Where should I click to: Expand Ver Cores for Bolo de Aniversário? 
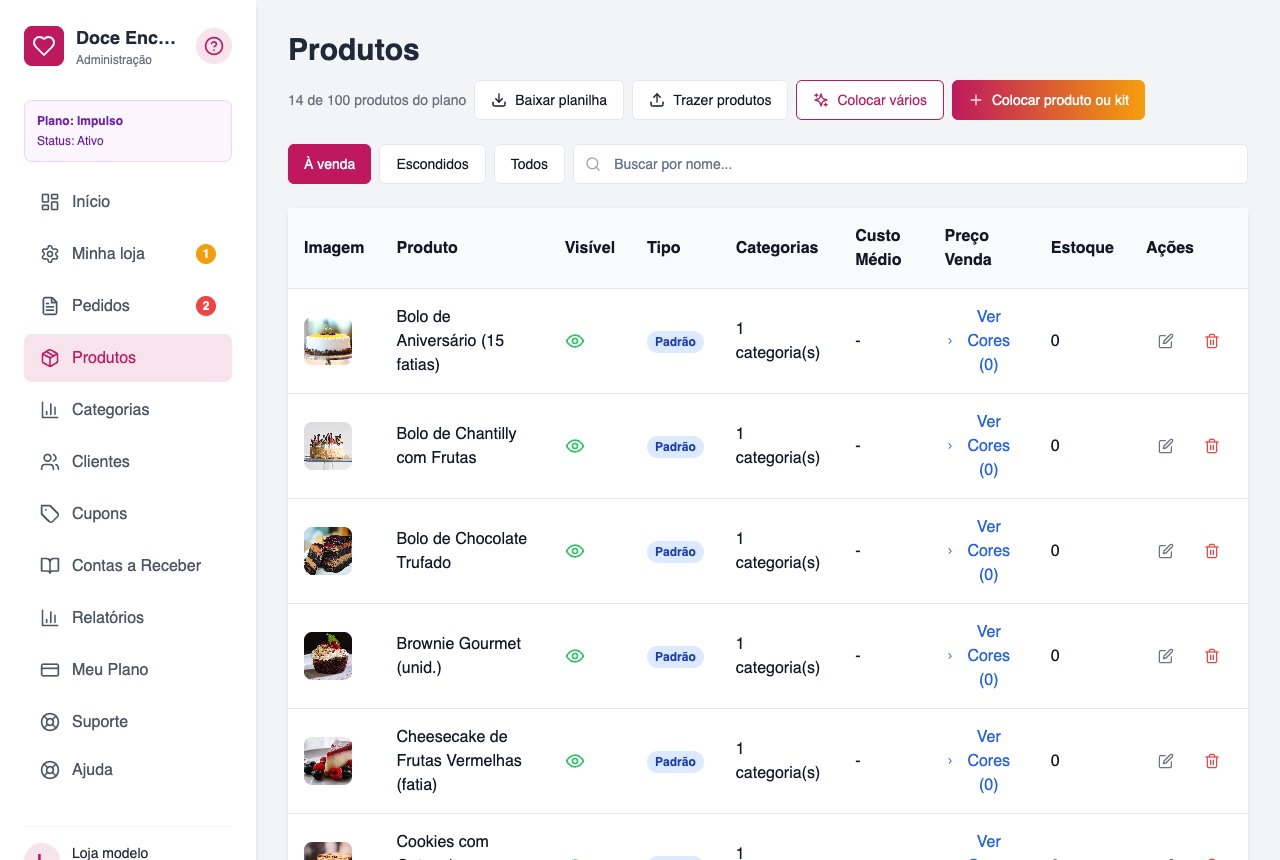980,341
